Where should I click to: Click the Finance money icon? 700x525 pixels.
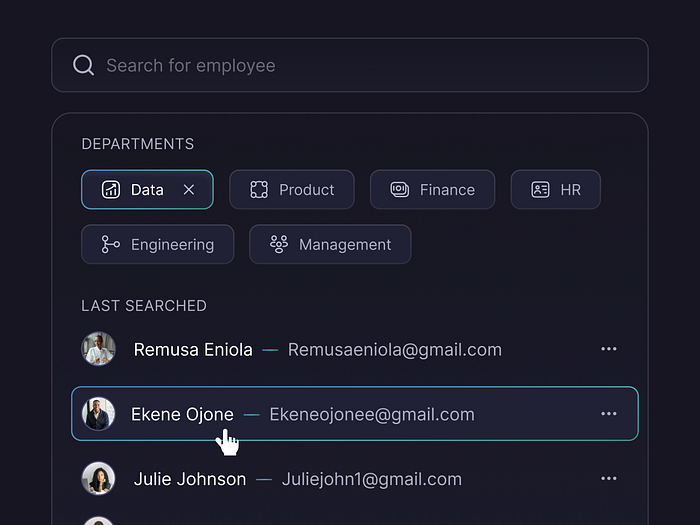(x=399, y=190)
